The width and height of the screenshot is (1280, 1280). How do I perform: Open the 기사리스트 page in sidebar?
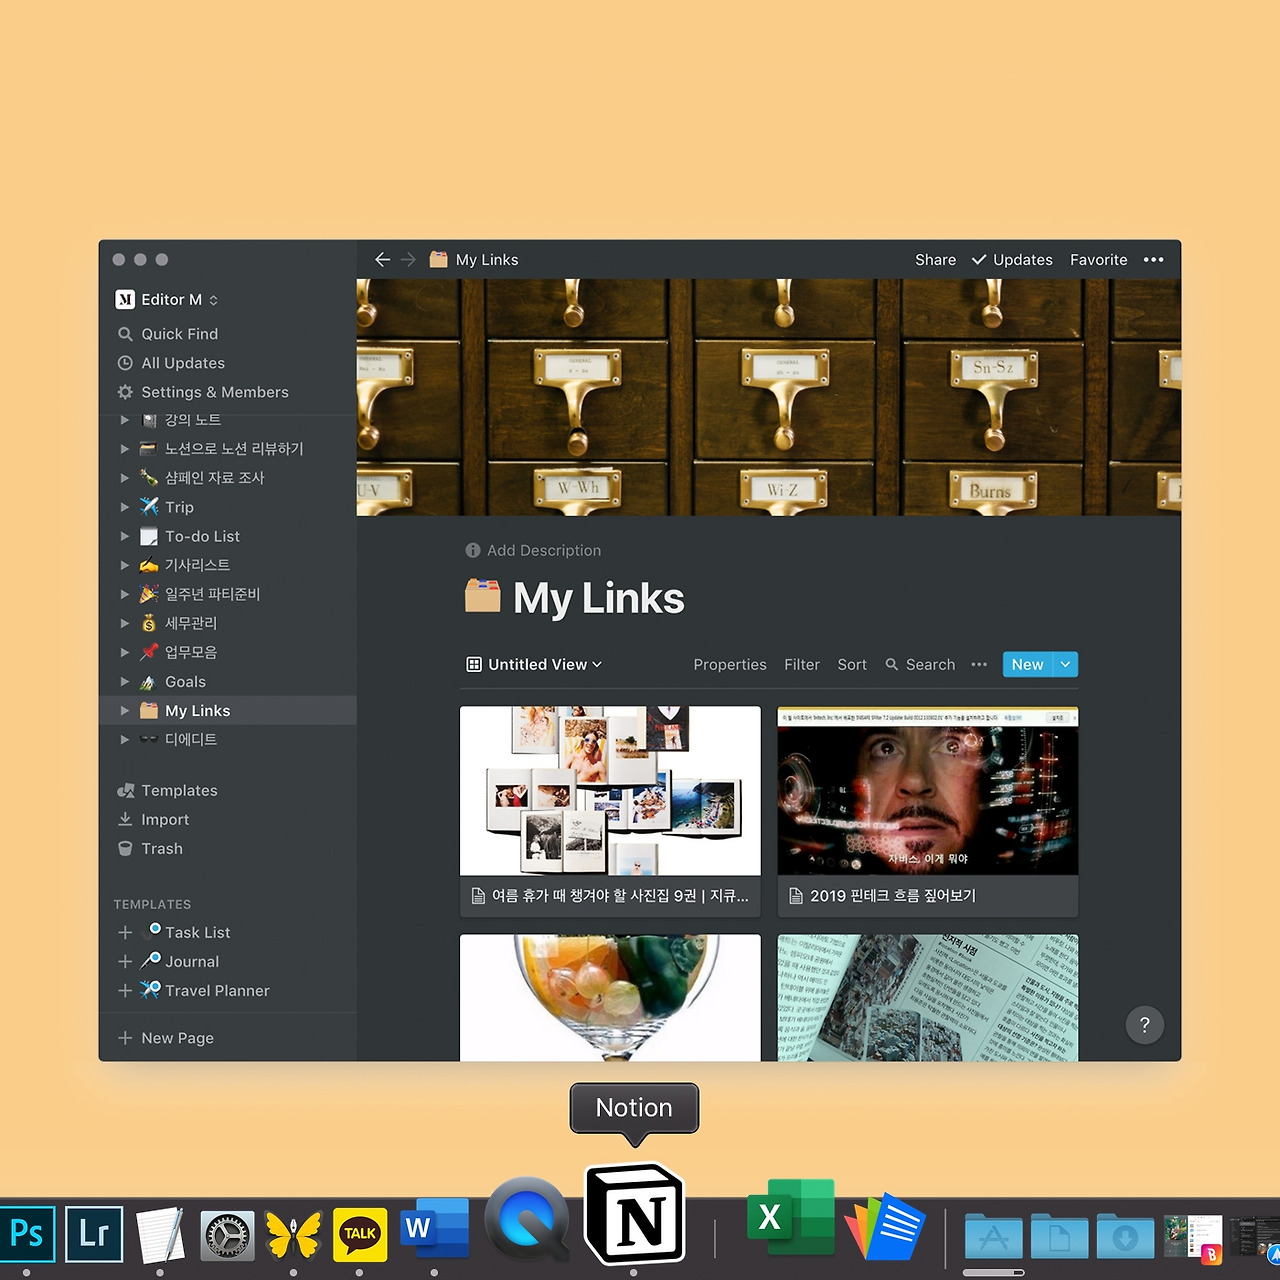pos(197,565)
